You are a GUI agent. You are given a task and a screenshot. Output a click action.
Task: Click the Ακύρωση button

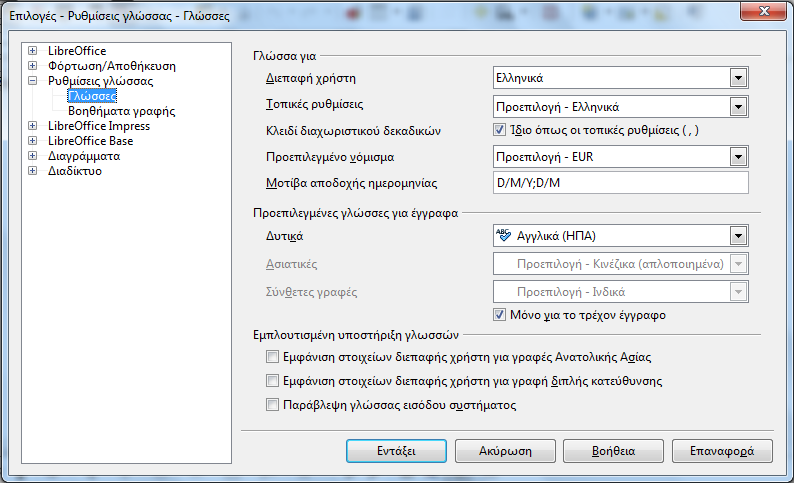505,451
